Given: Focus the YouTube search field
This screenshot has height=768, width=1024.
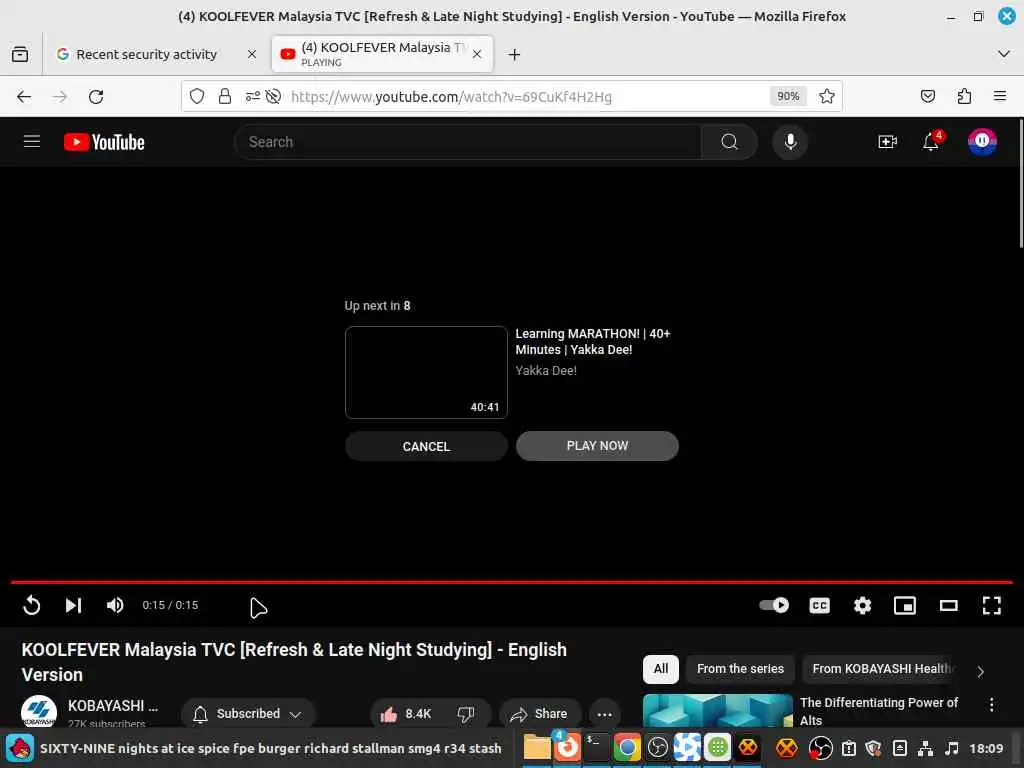Looking at the screenshot, I should [467, 142].
